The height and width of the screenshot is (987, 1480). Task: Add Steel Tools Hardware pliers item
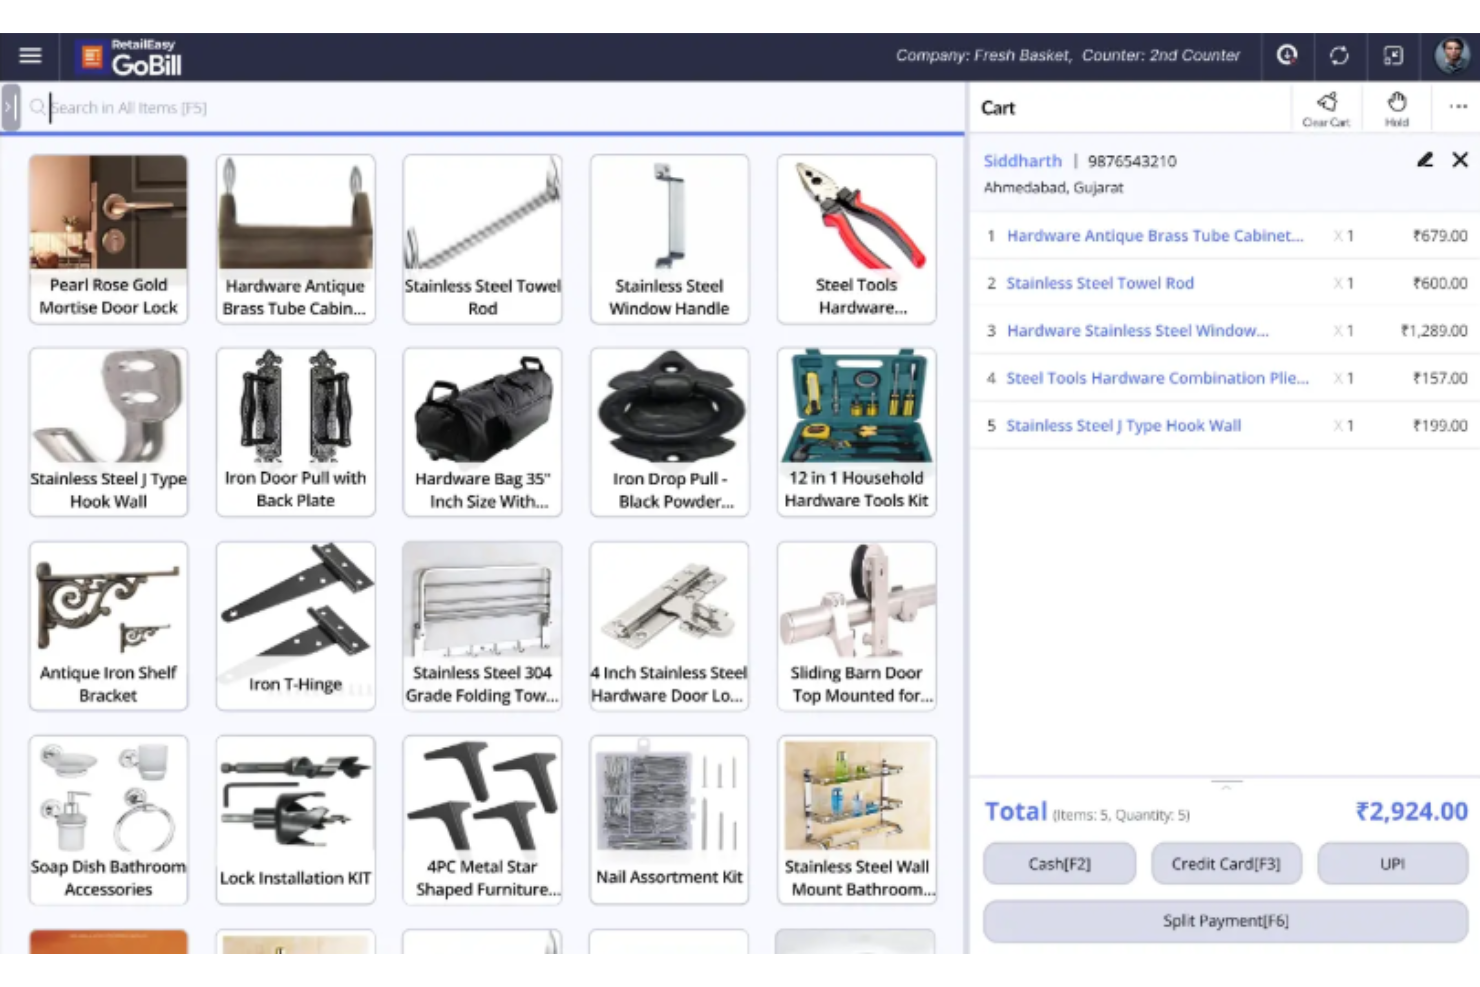pos(856,239)
